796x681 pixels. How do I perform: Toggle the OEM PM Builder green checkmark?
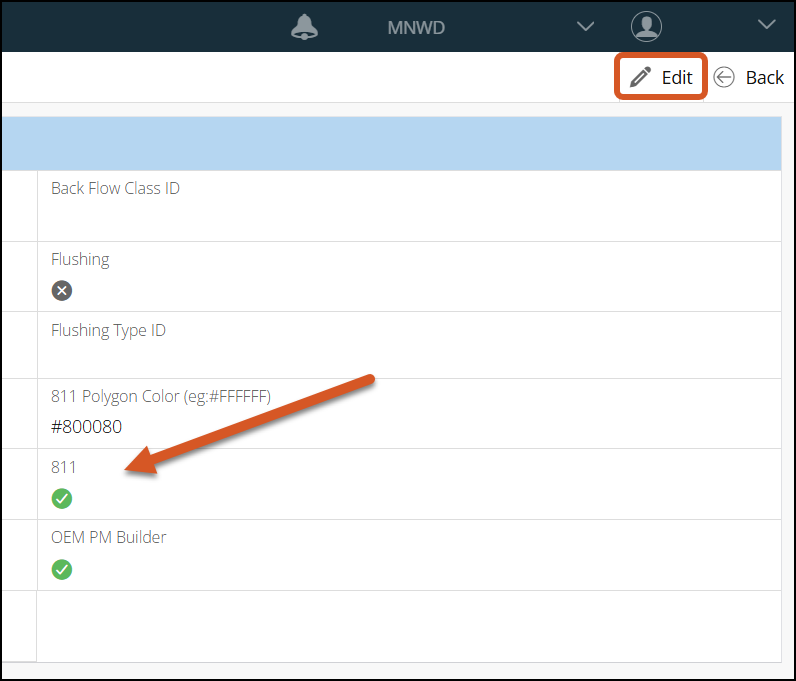pos(62,569)
